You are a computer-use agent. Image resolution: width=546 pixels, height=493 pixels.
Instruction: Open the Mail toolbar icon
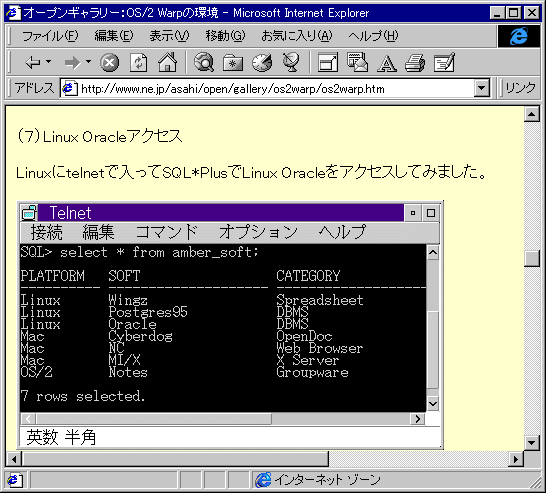coord(357,62)
